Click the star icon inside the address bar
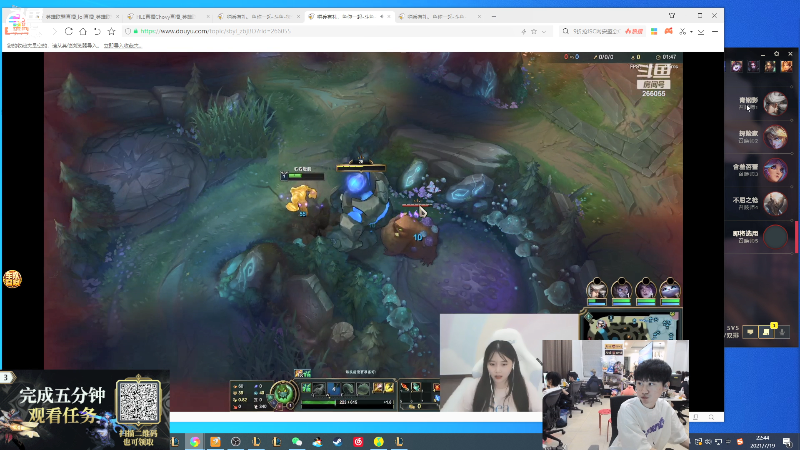 (534, 31)
